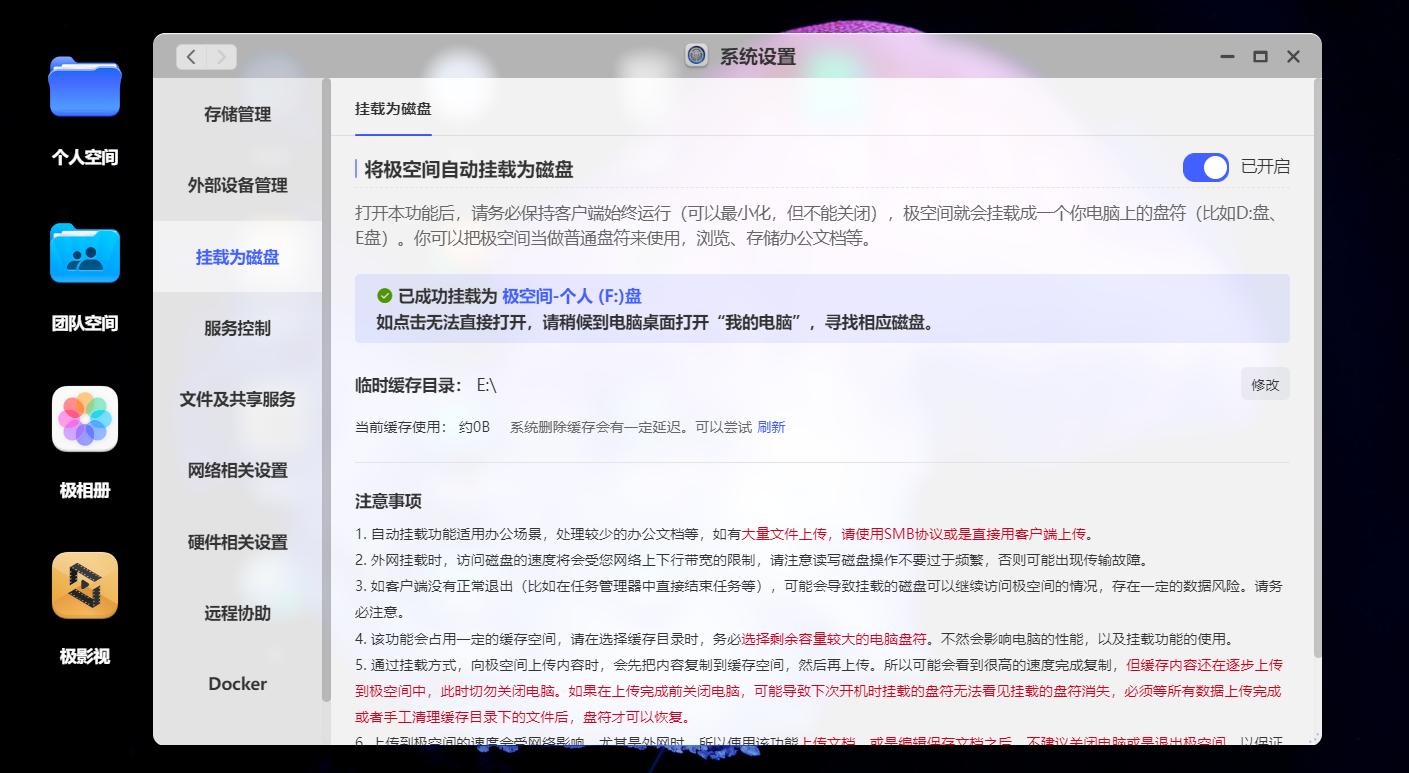Maximize the 系统设置 window
This screenshot has height=773, width=1409.
1260,57
